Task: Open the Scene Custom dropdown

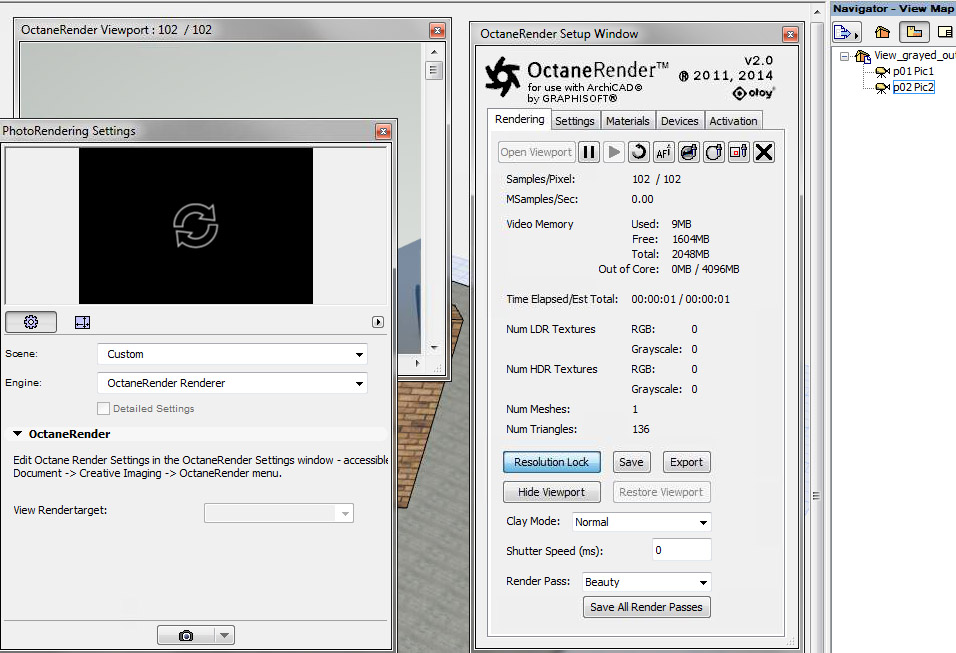Action: [232, 354]
